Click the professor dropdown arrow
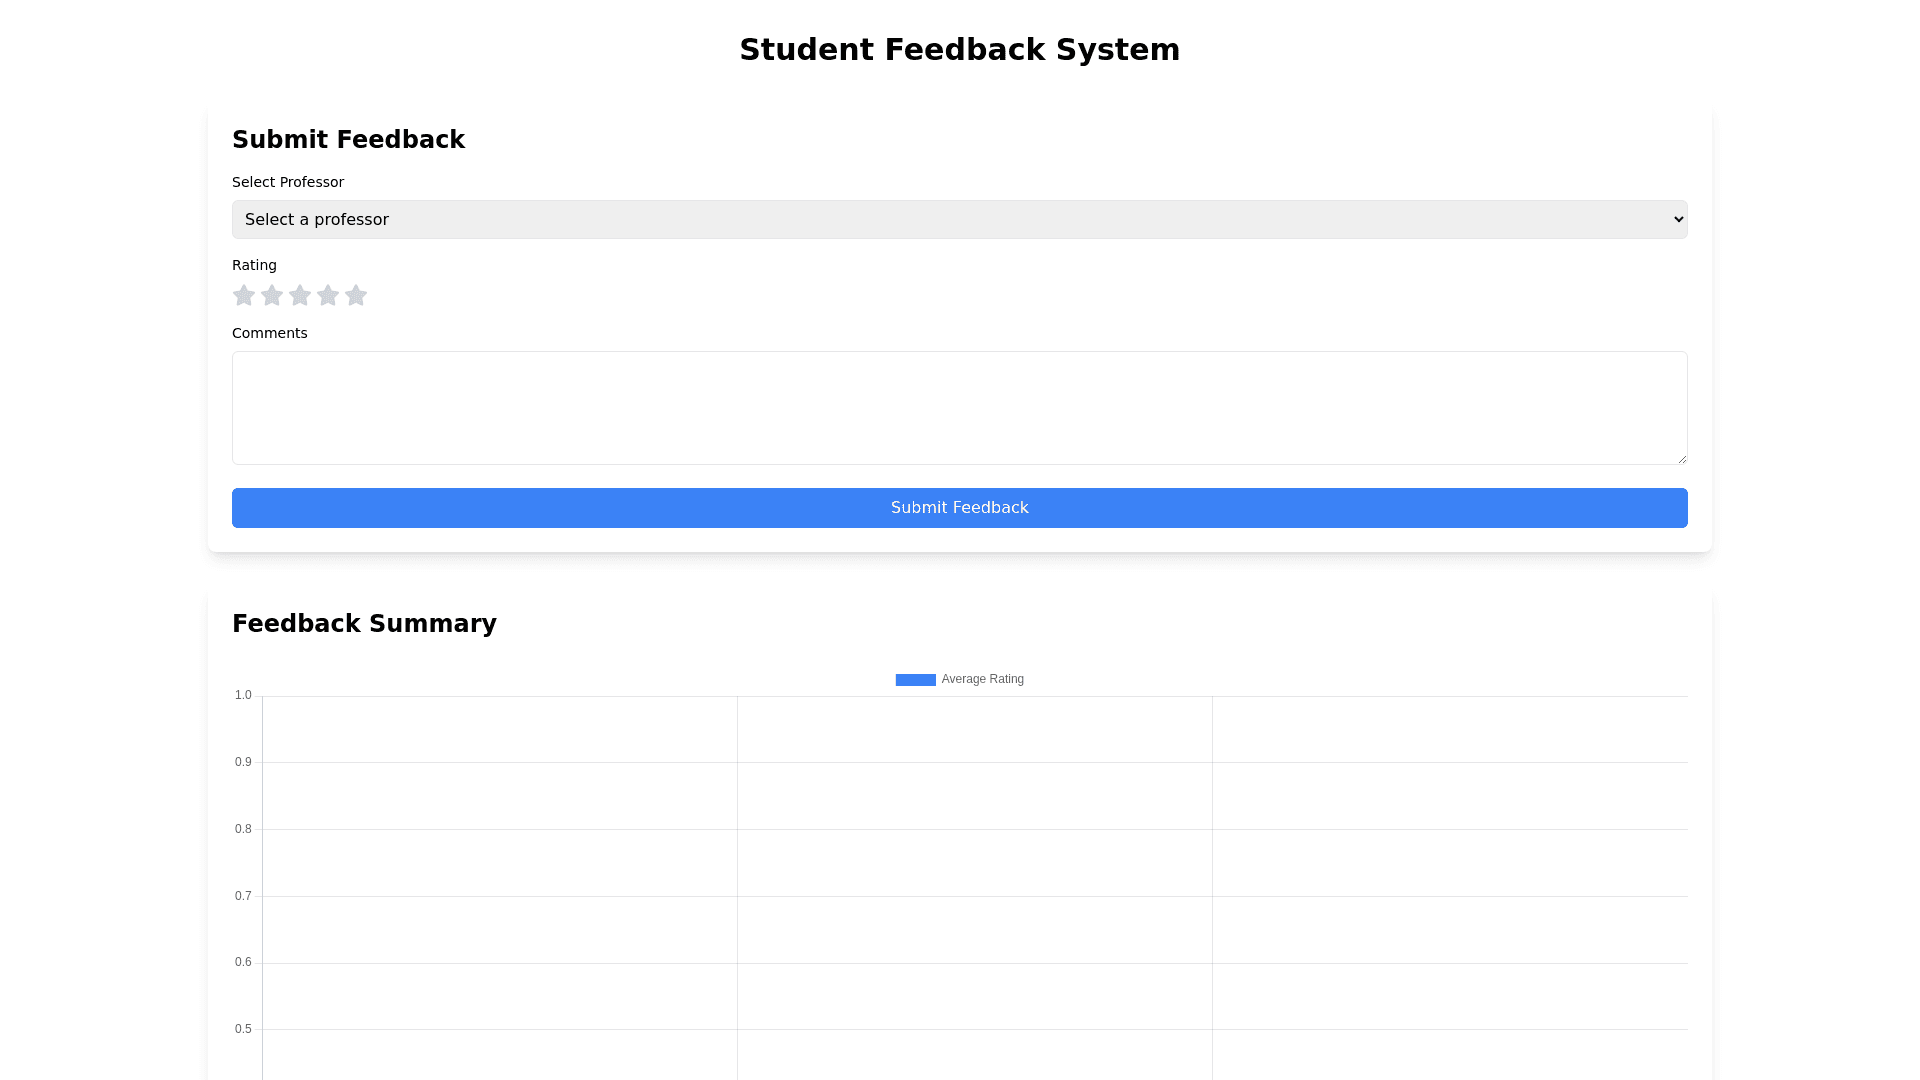This screenshot has width=1920, height=1080. (1677, 220)
